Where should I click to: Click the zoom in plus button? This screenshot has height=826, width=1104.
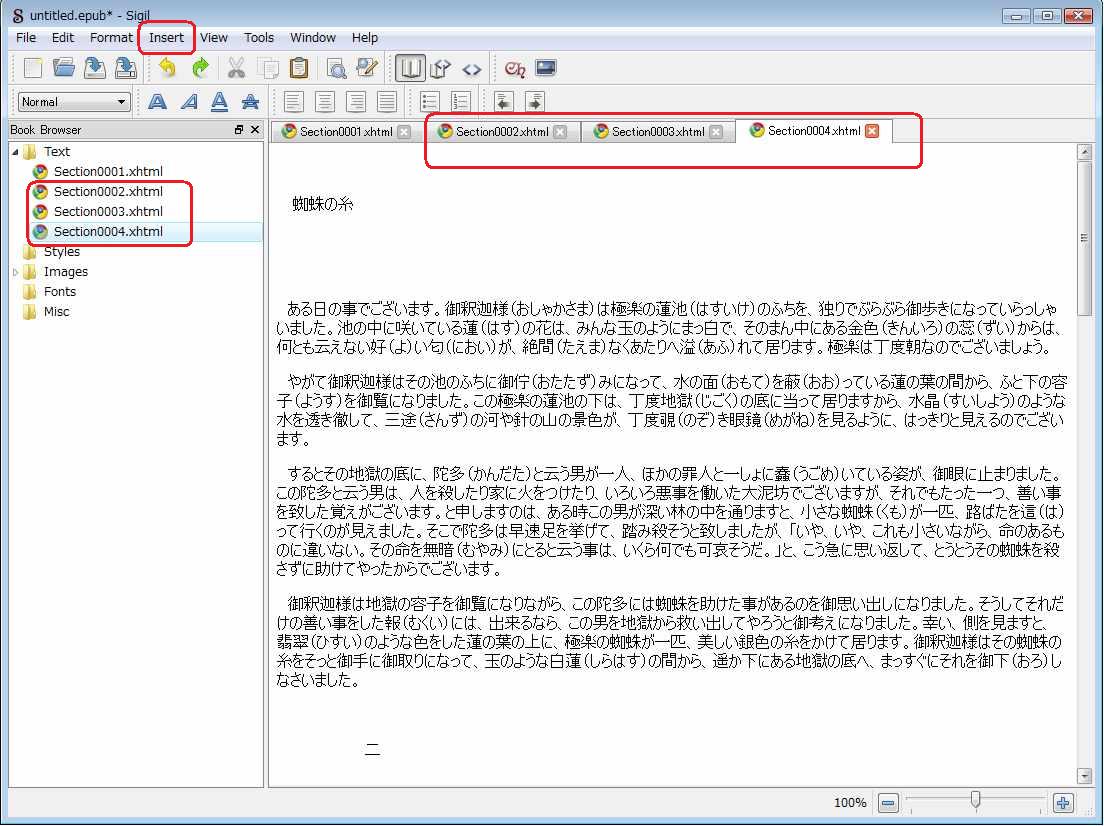(x=1063, y=802)
